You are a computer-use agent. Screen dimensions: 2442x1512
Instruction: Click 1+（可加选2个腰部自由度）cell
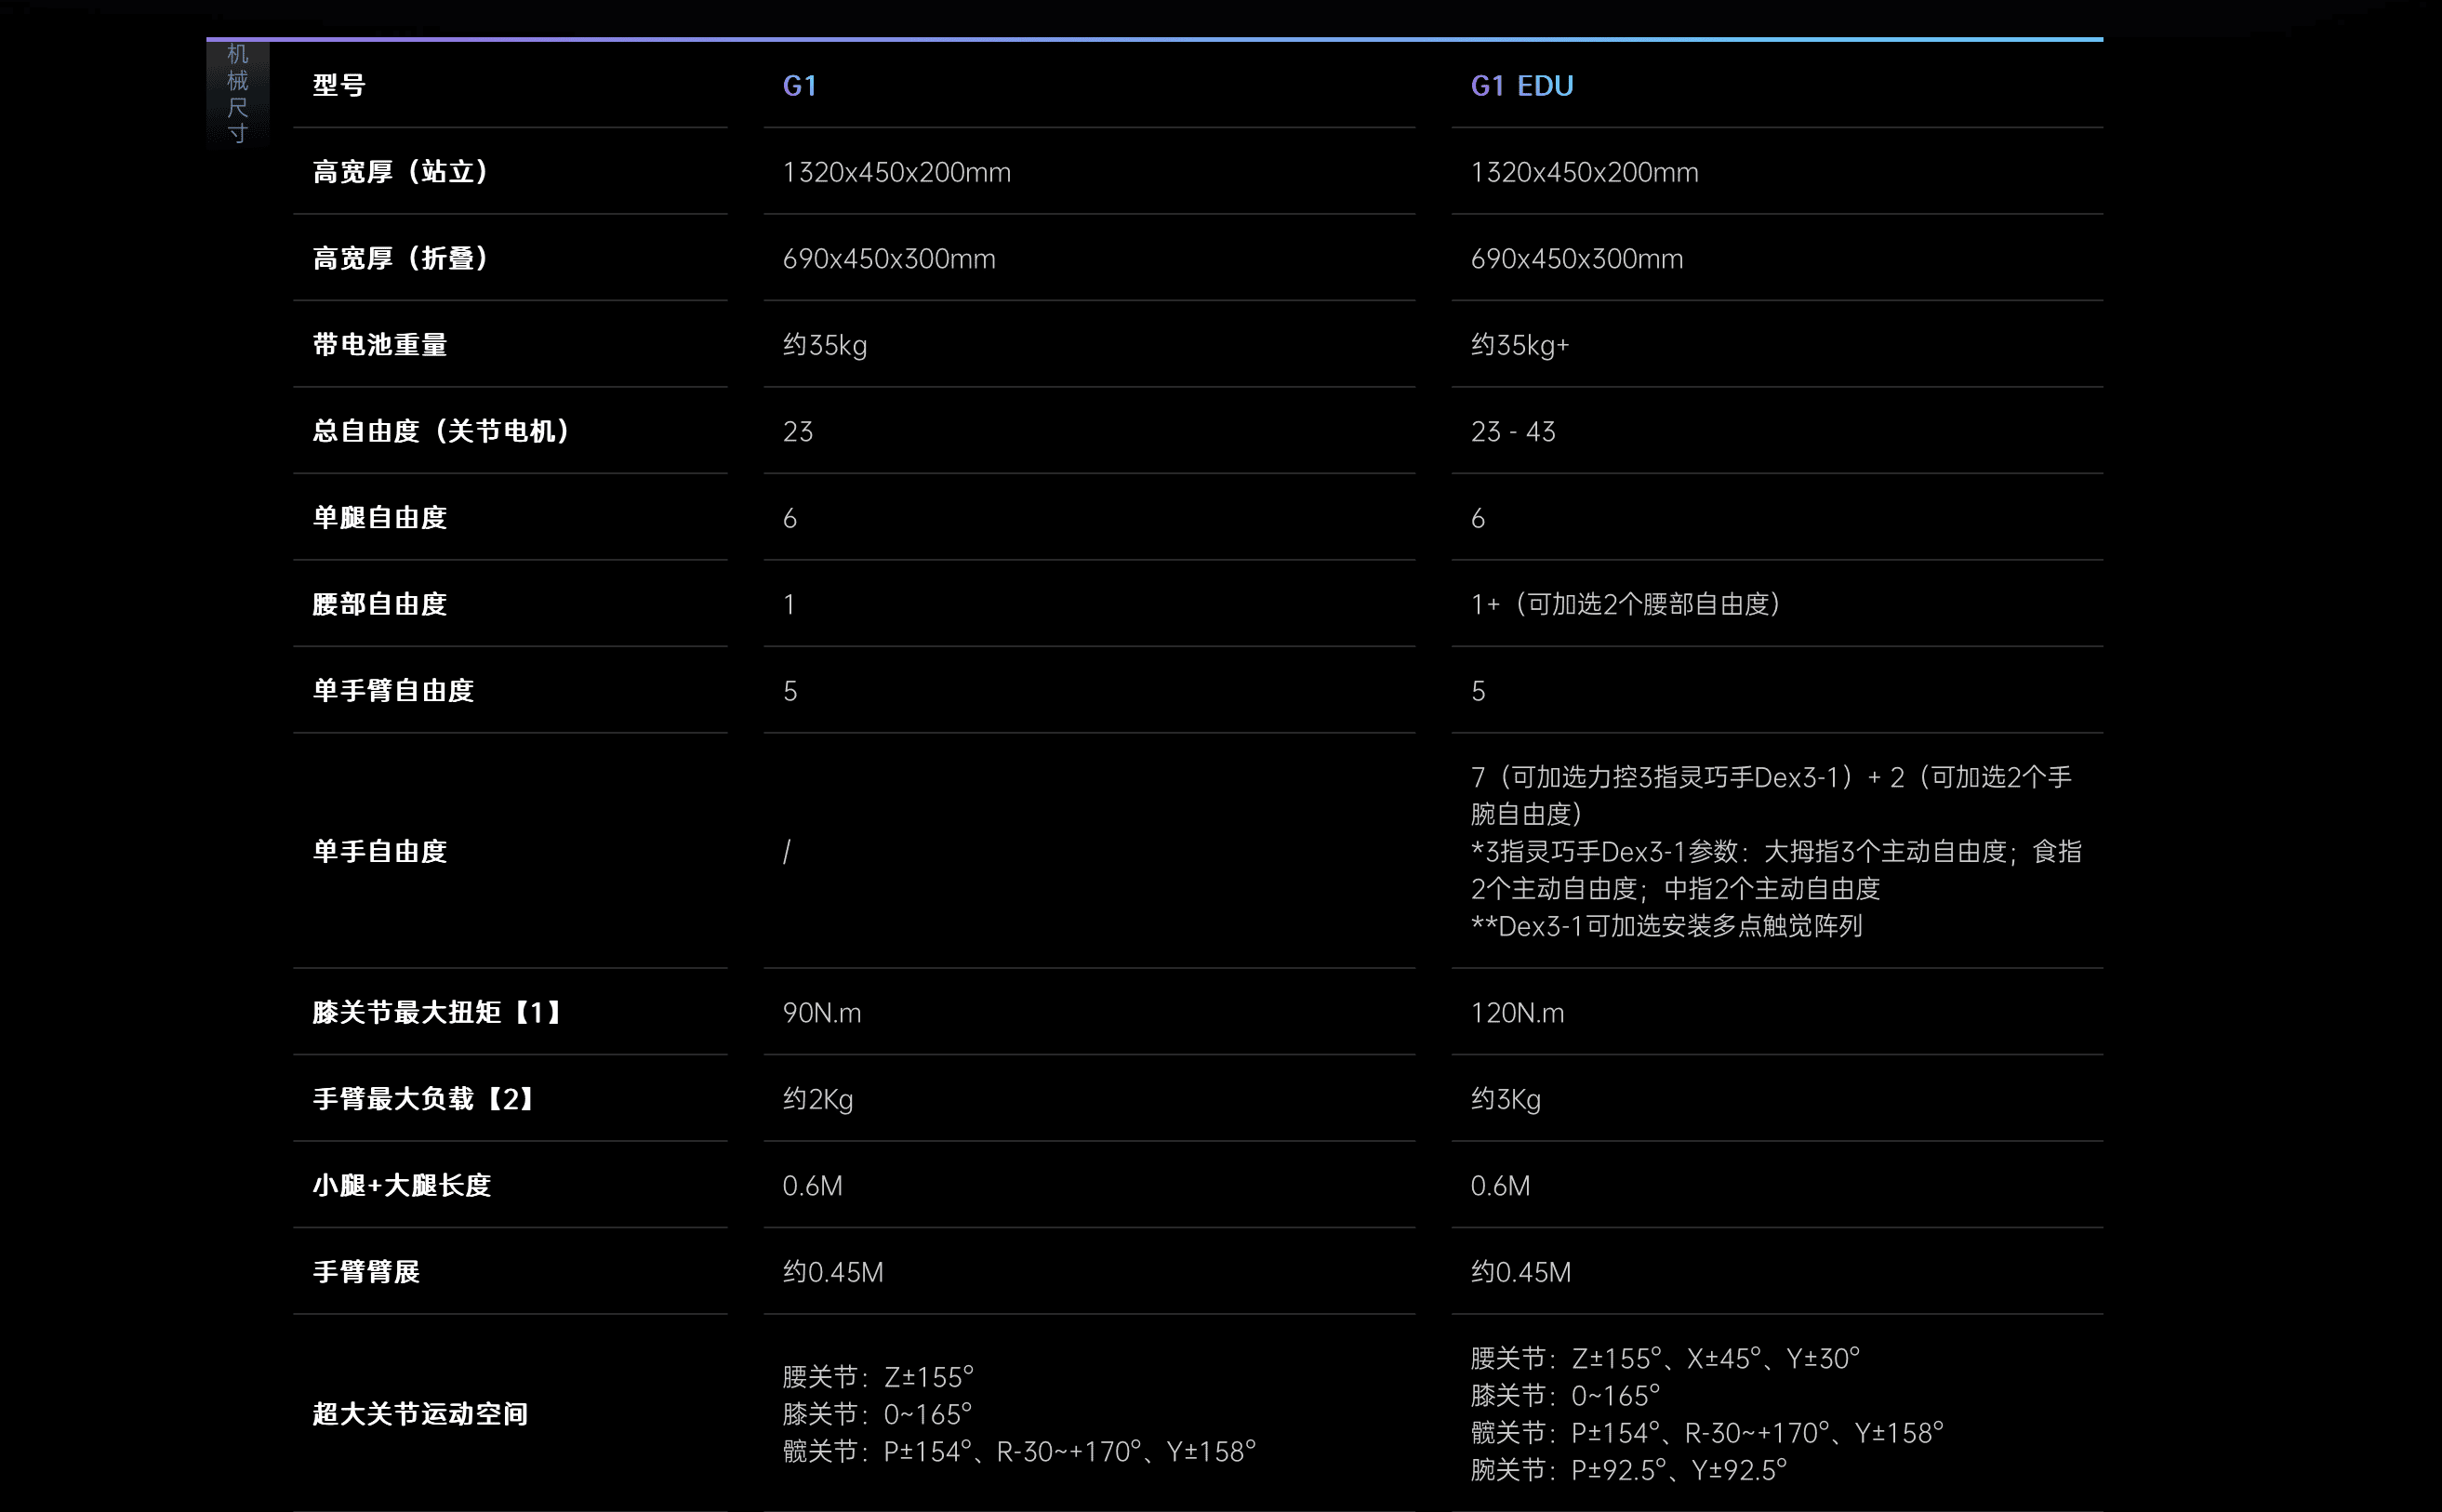[x=1625, y=604]
